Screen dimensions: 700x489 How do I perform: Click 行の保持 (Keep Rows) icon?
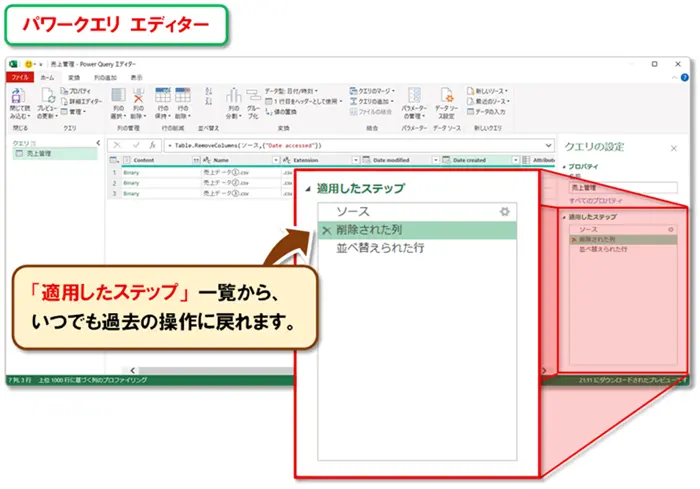[163, 96]
